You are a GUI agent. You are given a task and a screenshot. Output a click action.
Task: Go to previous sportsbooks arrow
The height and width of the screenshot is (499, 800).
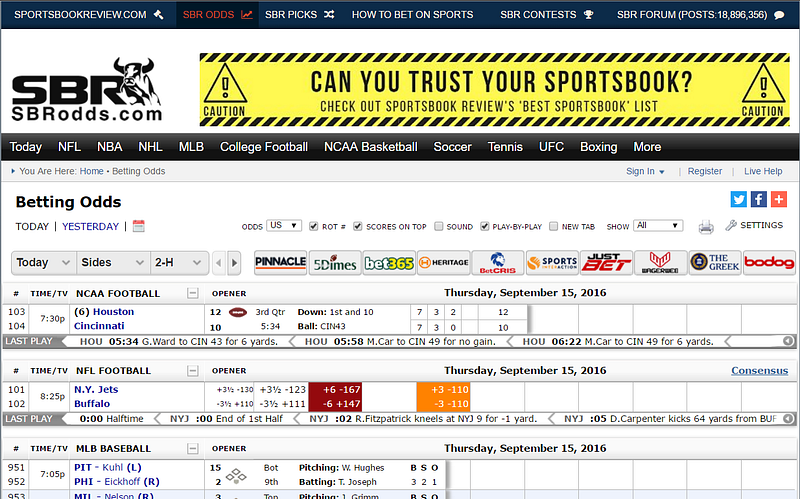(219, 263)
